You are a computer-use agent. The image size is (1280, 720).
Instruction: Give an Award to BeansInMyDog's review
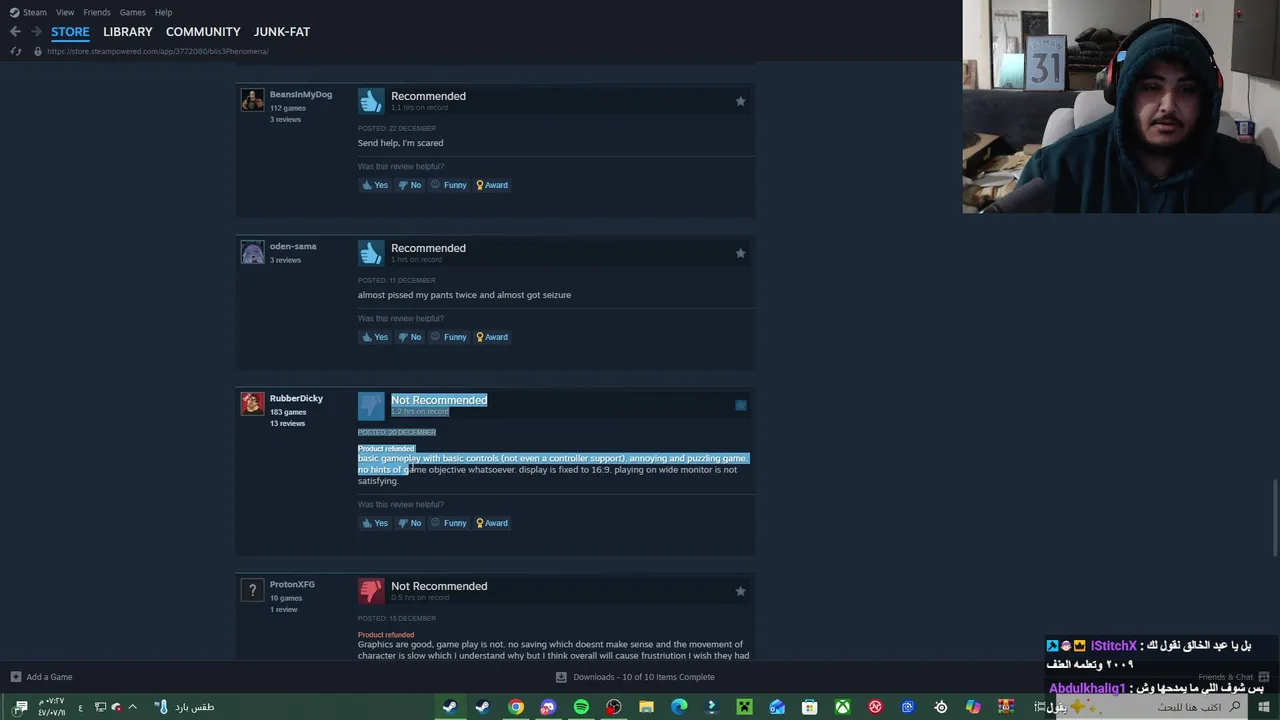[492, 185]
